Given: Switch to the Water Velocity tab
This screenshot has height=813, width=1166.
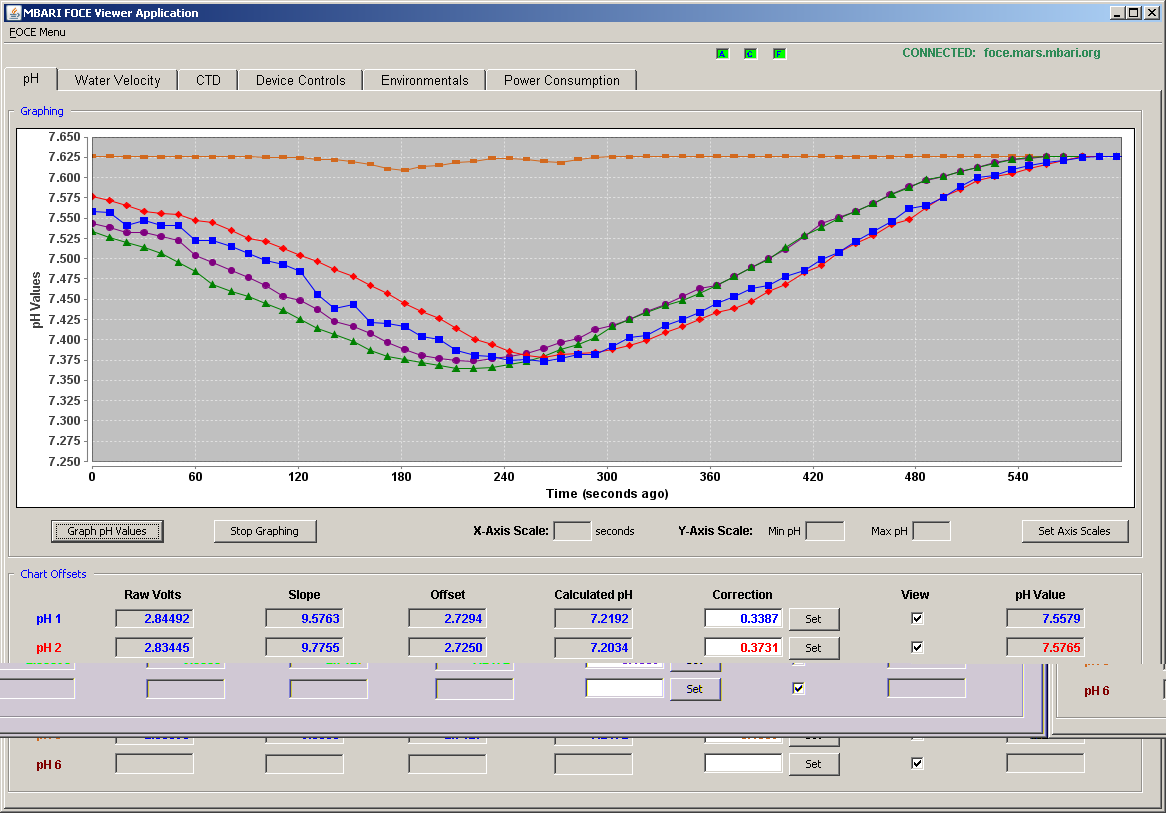Looking at the screenshot, I should click(x=117, y=80).
